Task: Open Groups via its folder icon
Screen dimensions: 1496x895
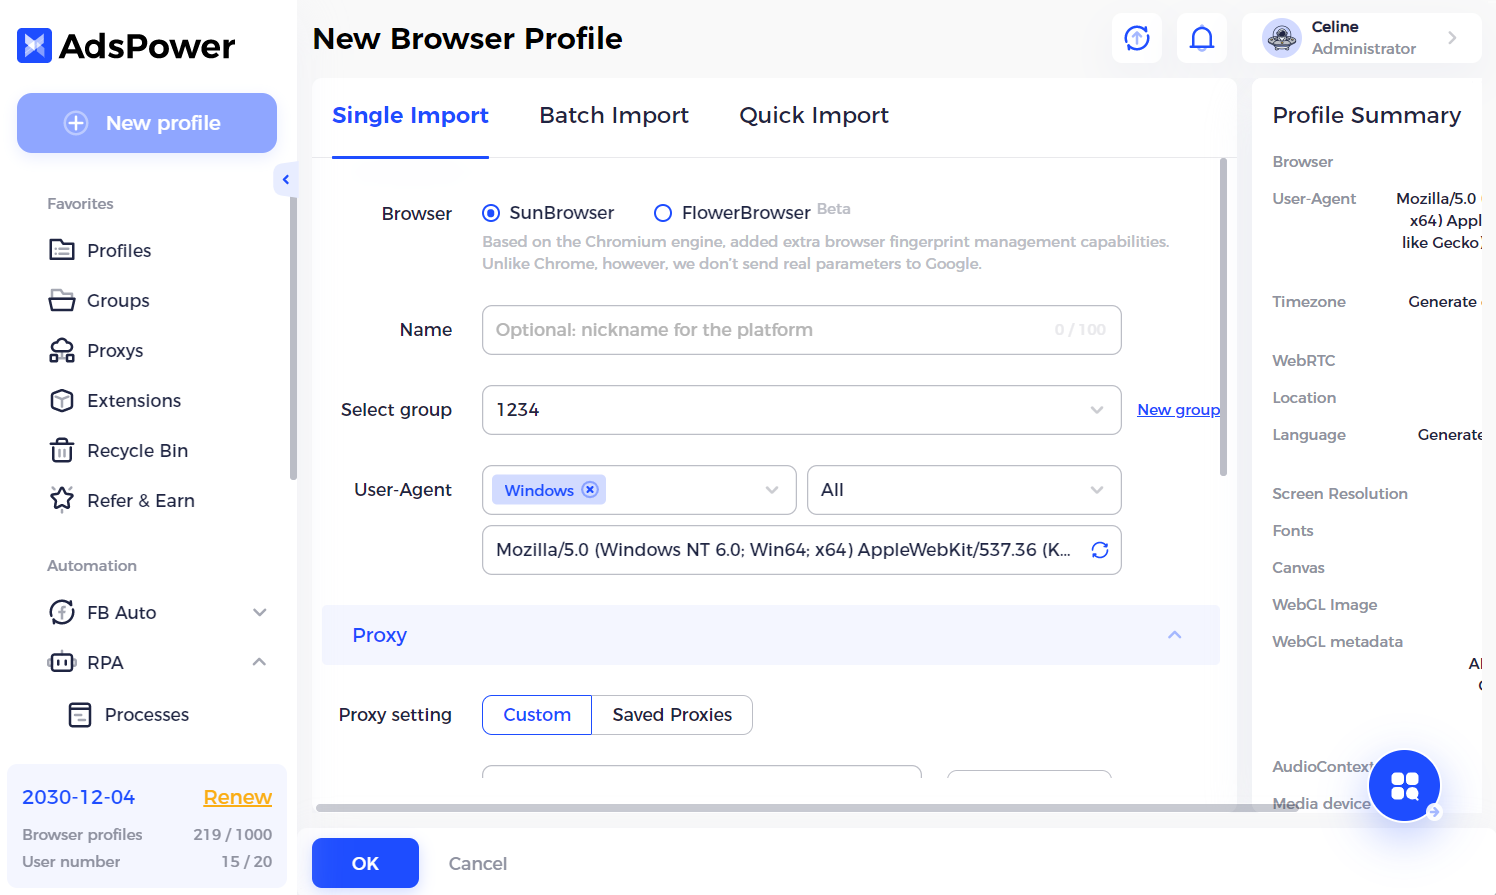Action: point(62,300)
